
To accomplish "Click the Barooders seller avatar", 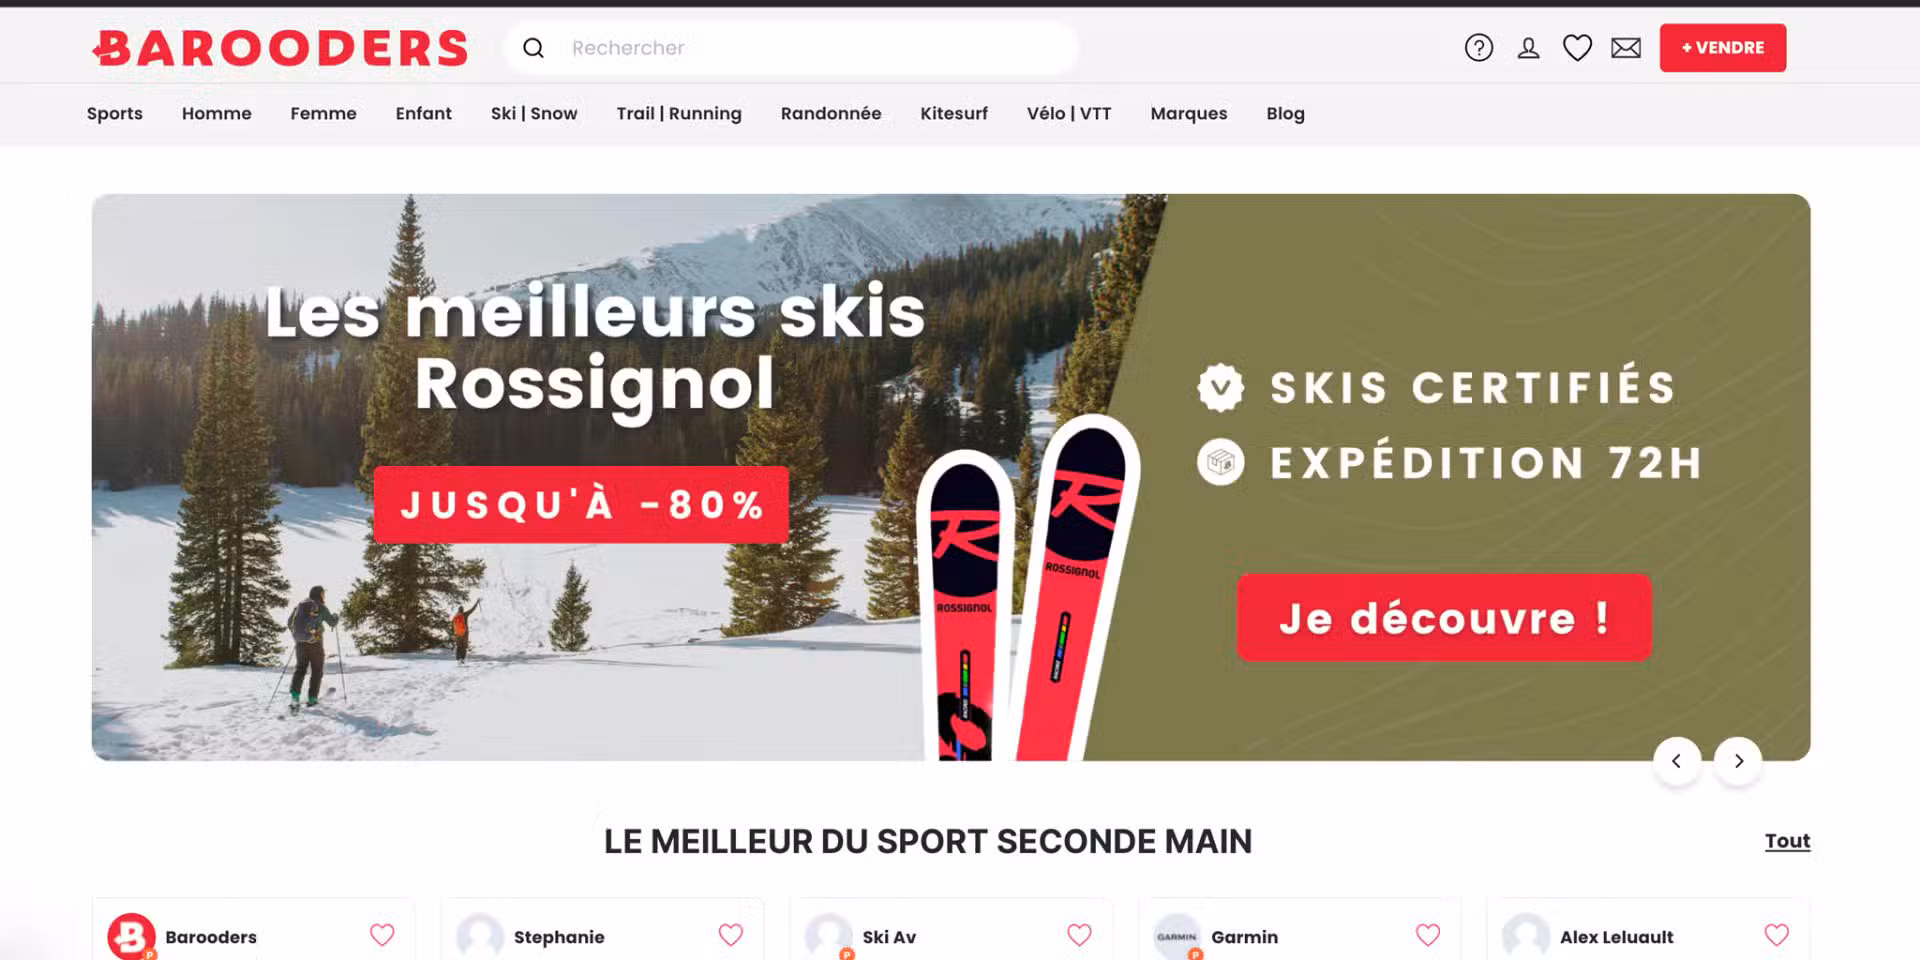I will 131,937.
